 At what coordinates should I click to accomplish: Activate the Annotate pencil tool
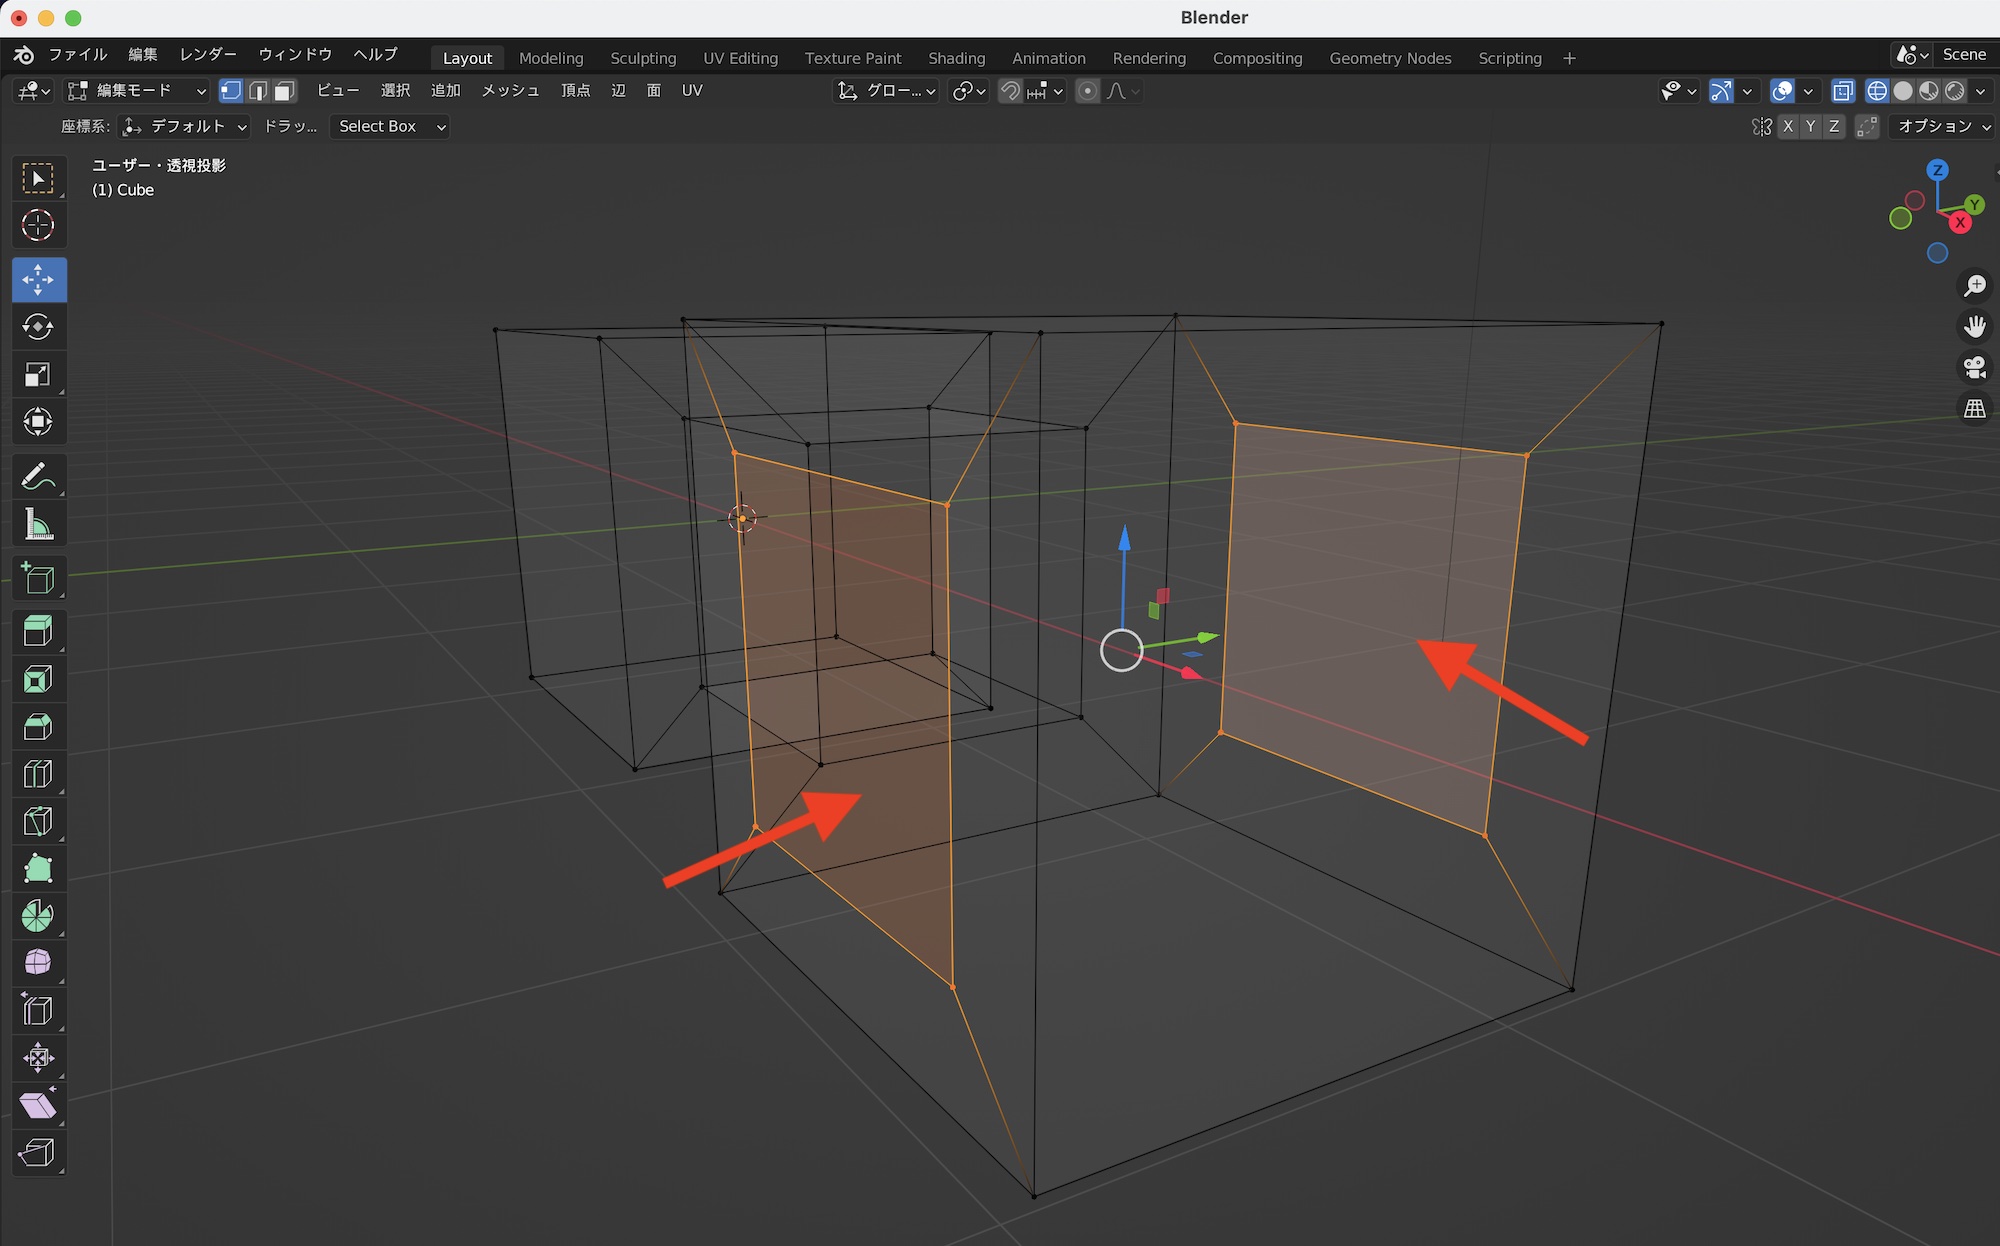[x=38, y=477]
